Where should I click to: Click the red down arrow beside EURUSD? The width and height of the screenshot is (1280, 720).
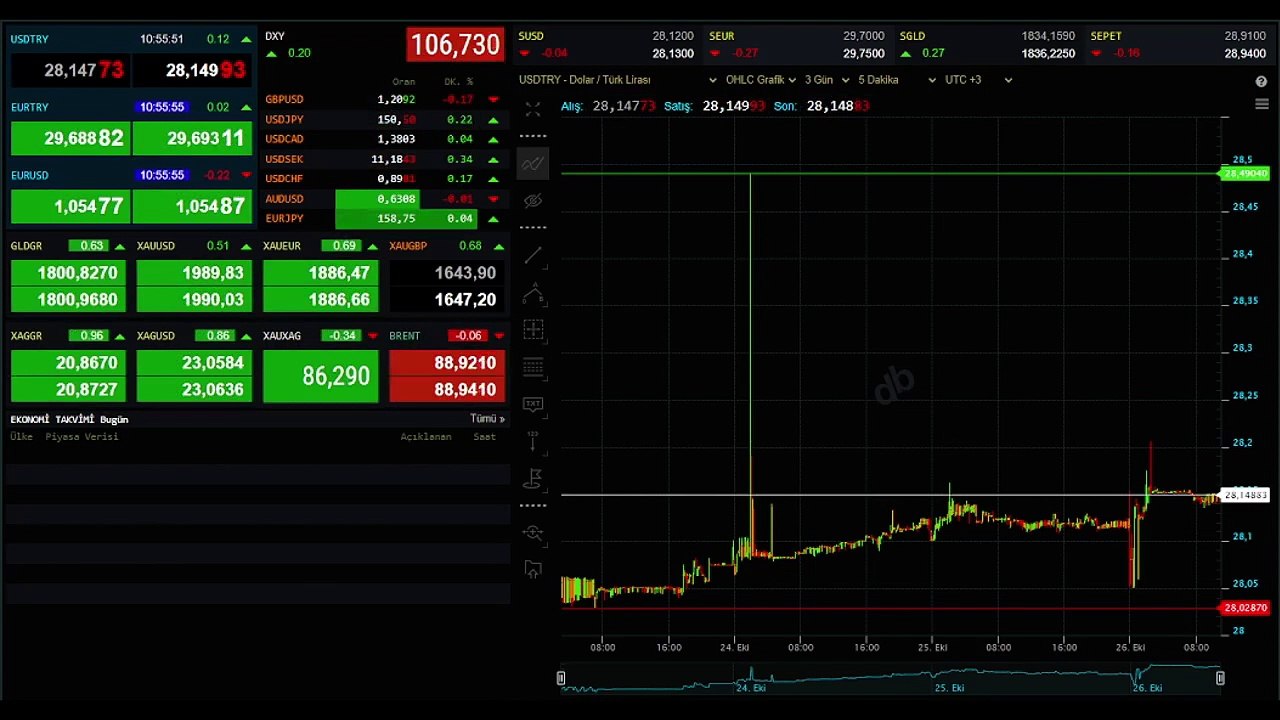(246, 175)
